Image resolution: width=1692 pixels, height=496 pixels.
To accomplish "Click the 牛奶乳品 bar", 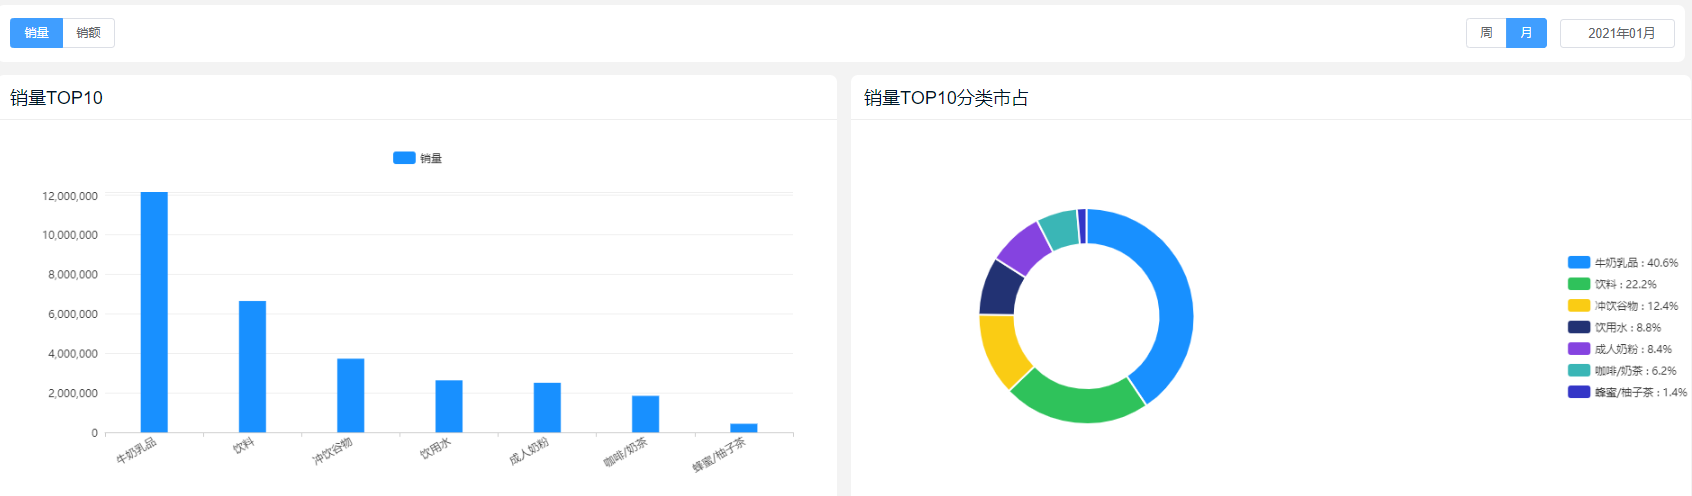I will coord(154,312).
